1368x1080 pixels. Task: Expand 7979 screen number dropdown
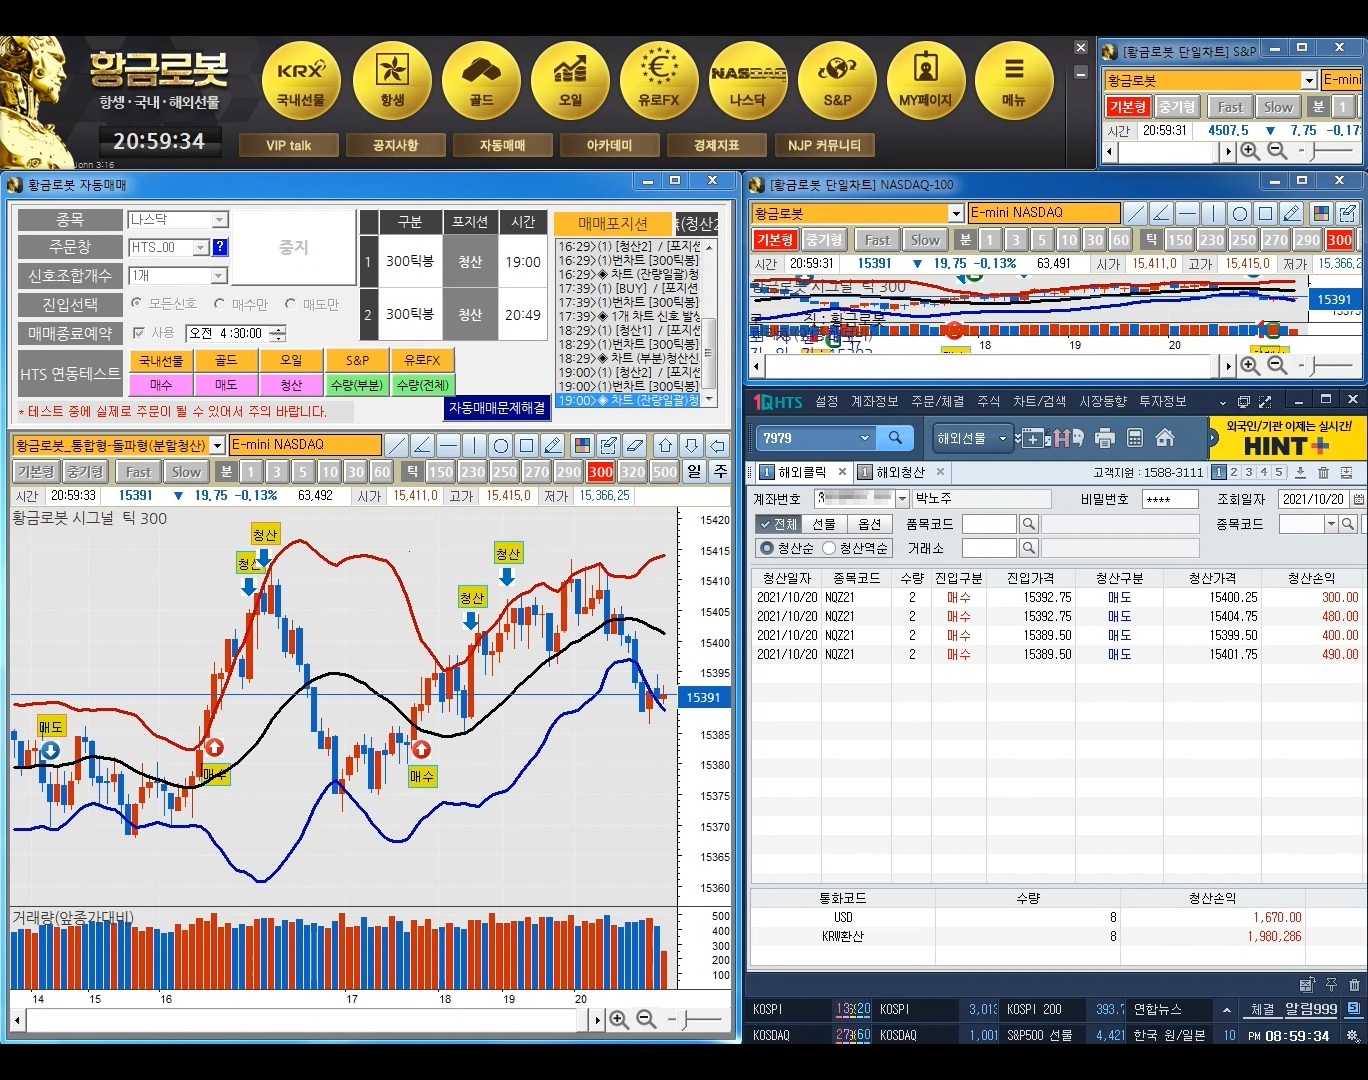tap(865, 438)
